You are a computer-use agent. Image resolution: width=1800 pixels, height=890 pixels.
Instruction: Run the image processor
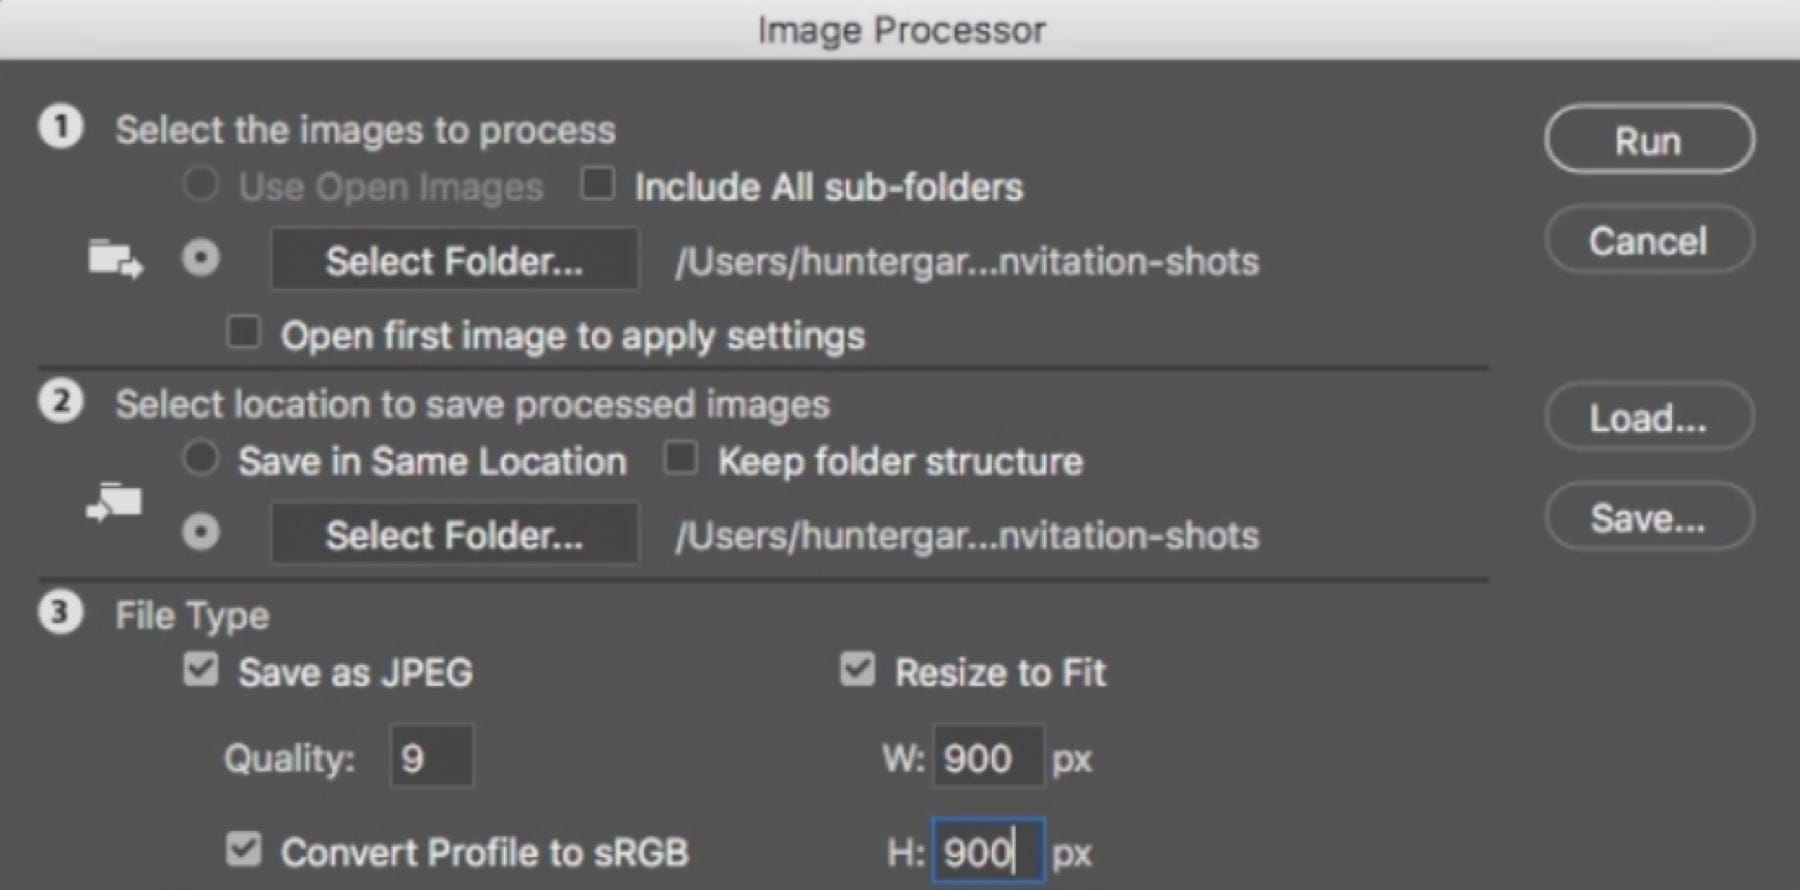[x=1649, y=140]
